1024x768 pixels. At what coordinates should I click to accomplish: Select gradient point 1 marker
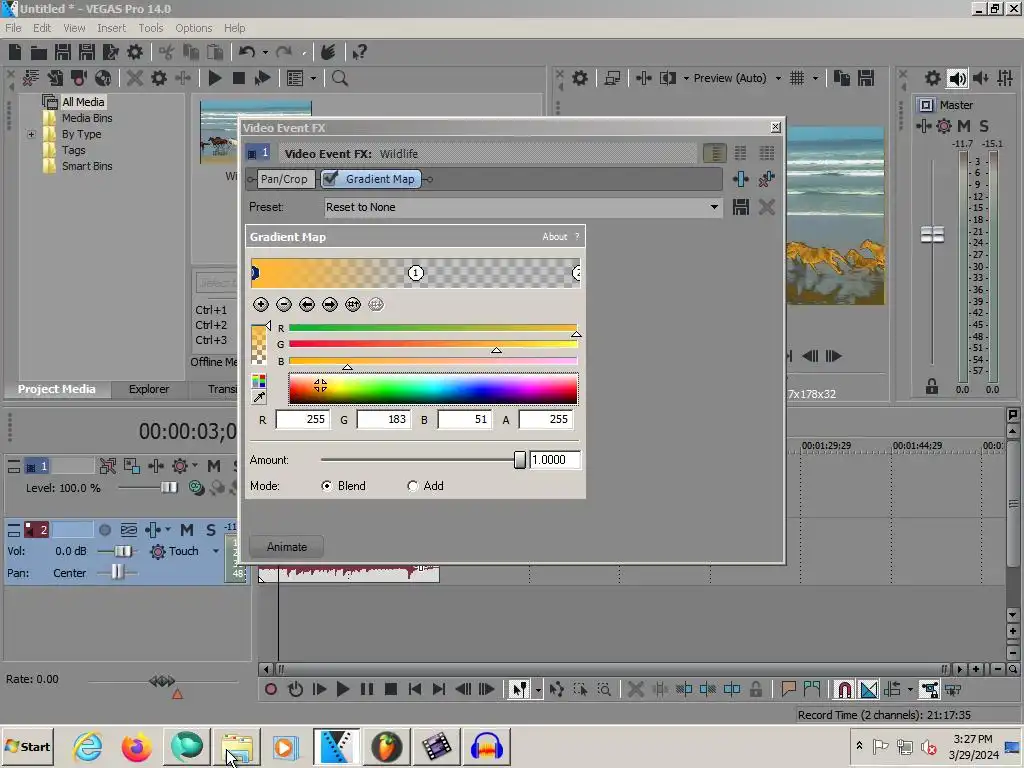(x=415, y=272)
